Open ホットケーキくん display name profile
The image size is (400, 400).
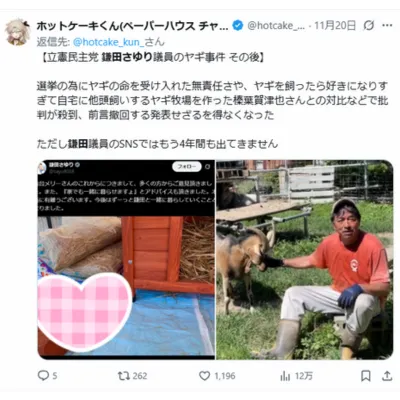point(132,26)
